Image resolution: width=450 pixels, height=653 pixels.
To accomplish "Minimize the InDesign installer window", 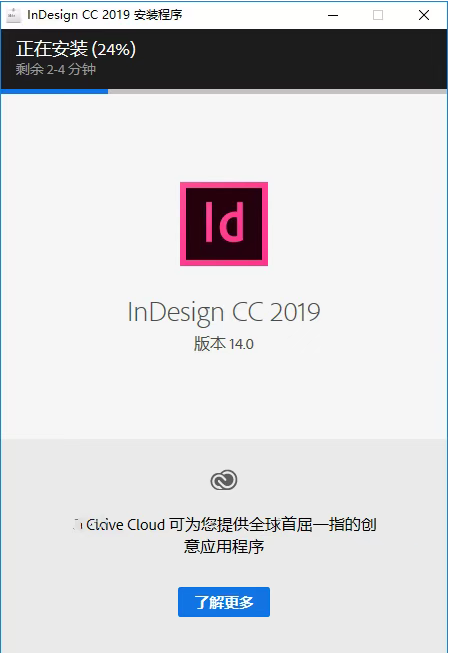I will 333,15.
